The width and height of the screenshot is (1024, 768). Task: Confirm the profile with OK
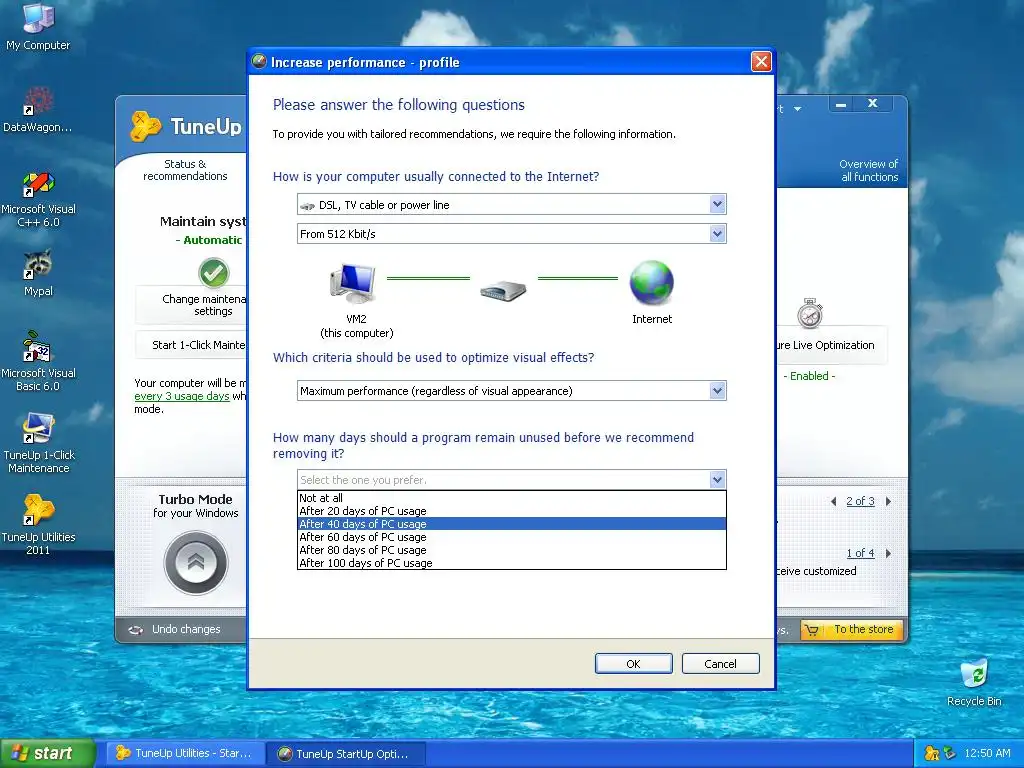(x=633, y=664)
